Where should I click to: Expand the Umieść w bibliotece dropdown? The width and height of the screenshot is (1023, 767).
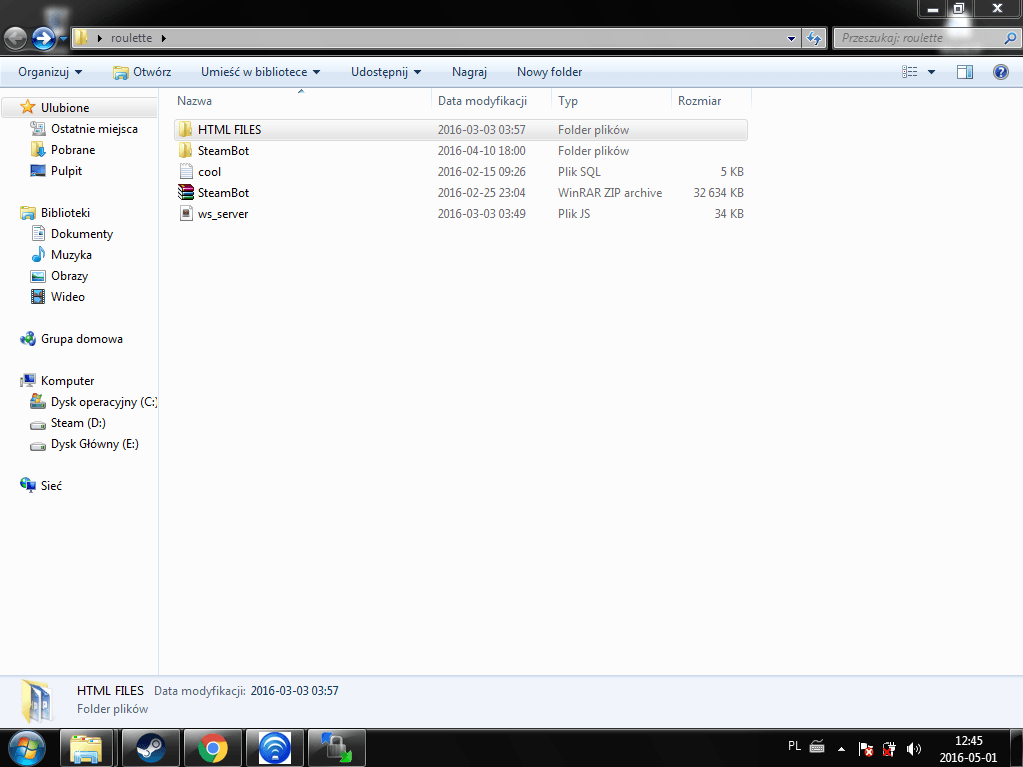pyautogui.click(x=260, y=72)
